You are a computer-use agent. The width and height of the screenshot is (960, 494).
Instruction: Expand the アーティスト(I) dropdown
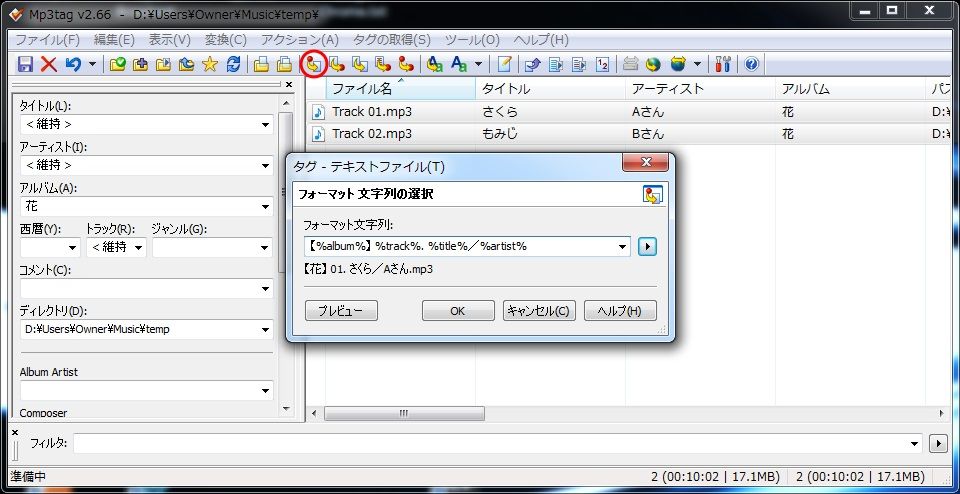click(x=266, y=165)
